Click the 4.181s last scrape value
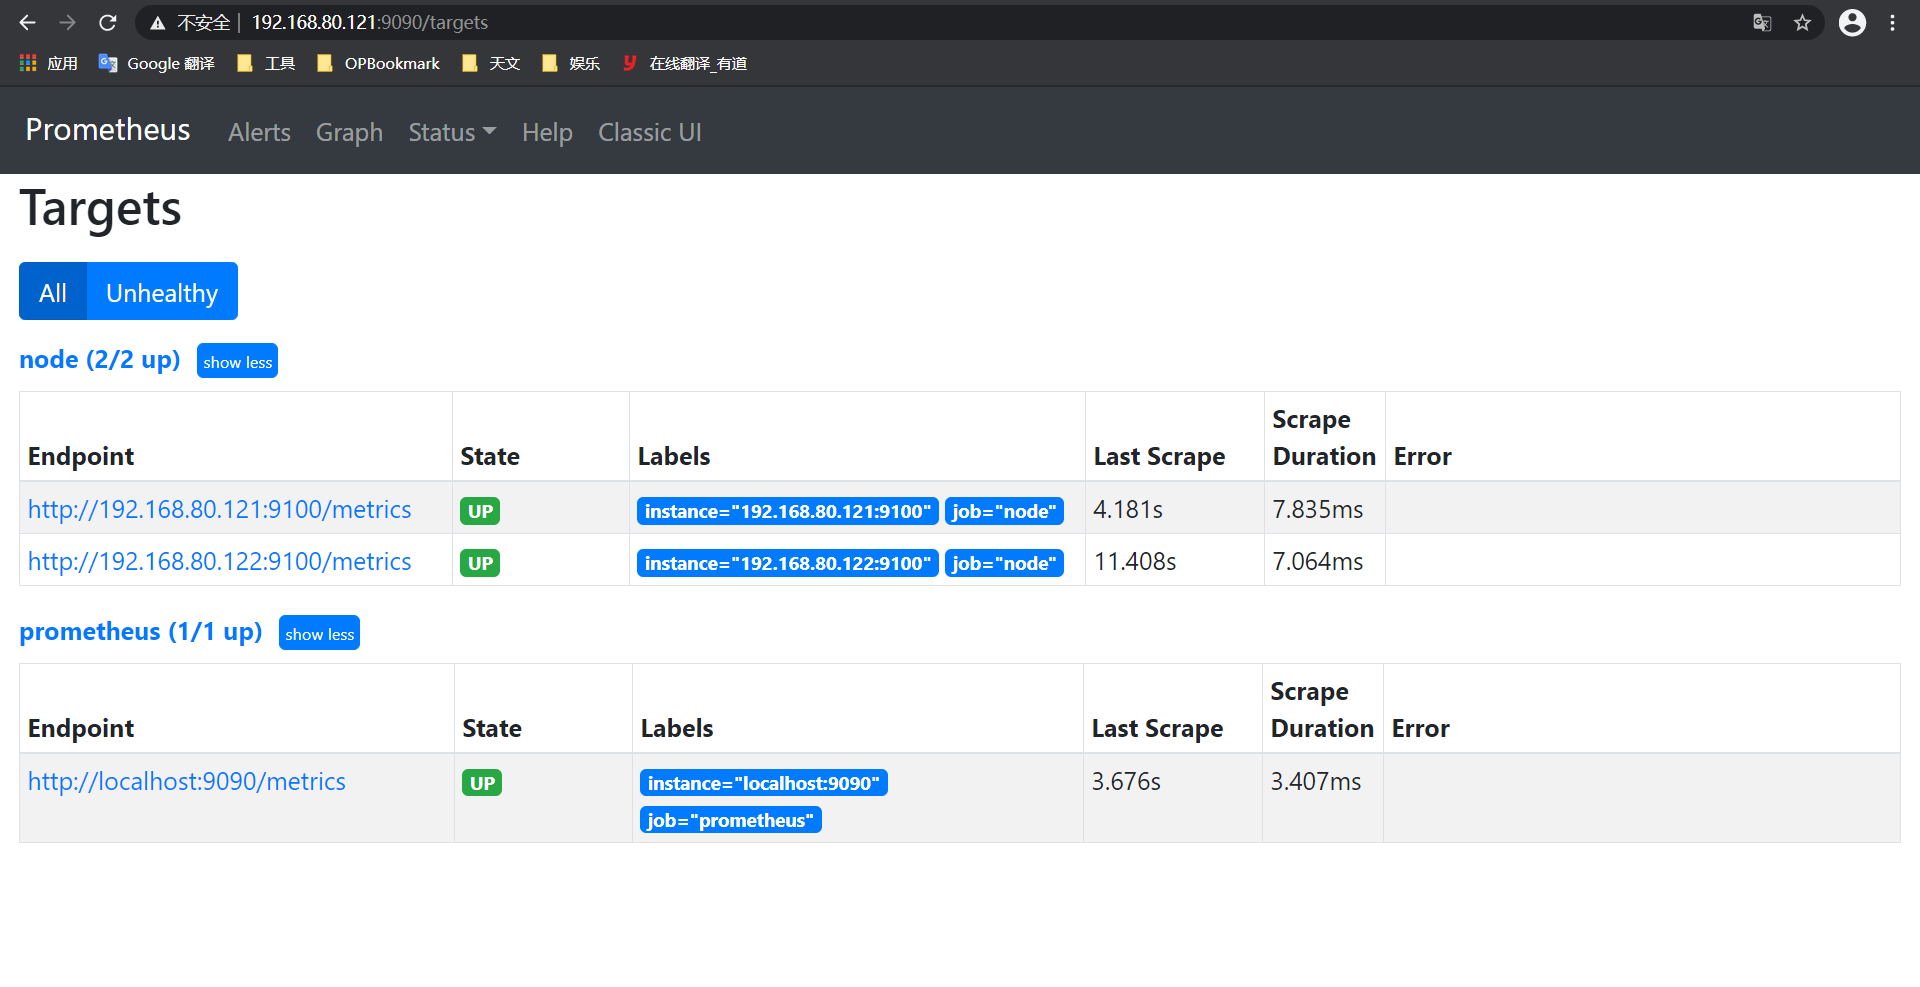 point(1128,509)
